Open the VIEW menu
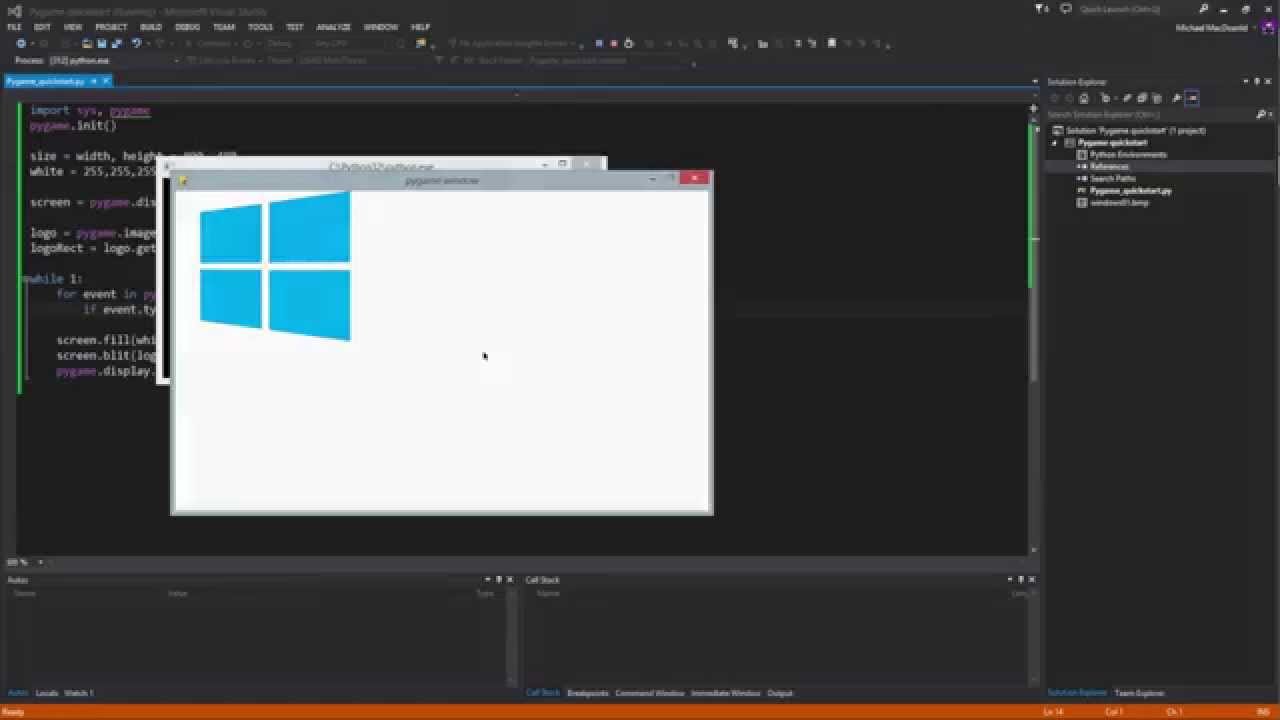Viewport: 1280px width, 720px height. [73, 27]
